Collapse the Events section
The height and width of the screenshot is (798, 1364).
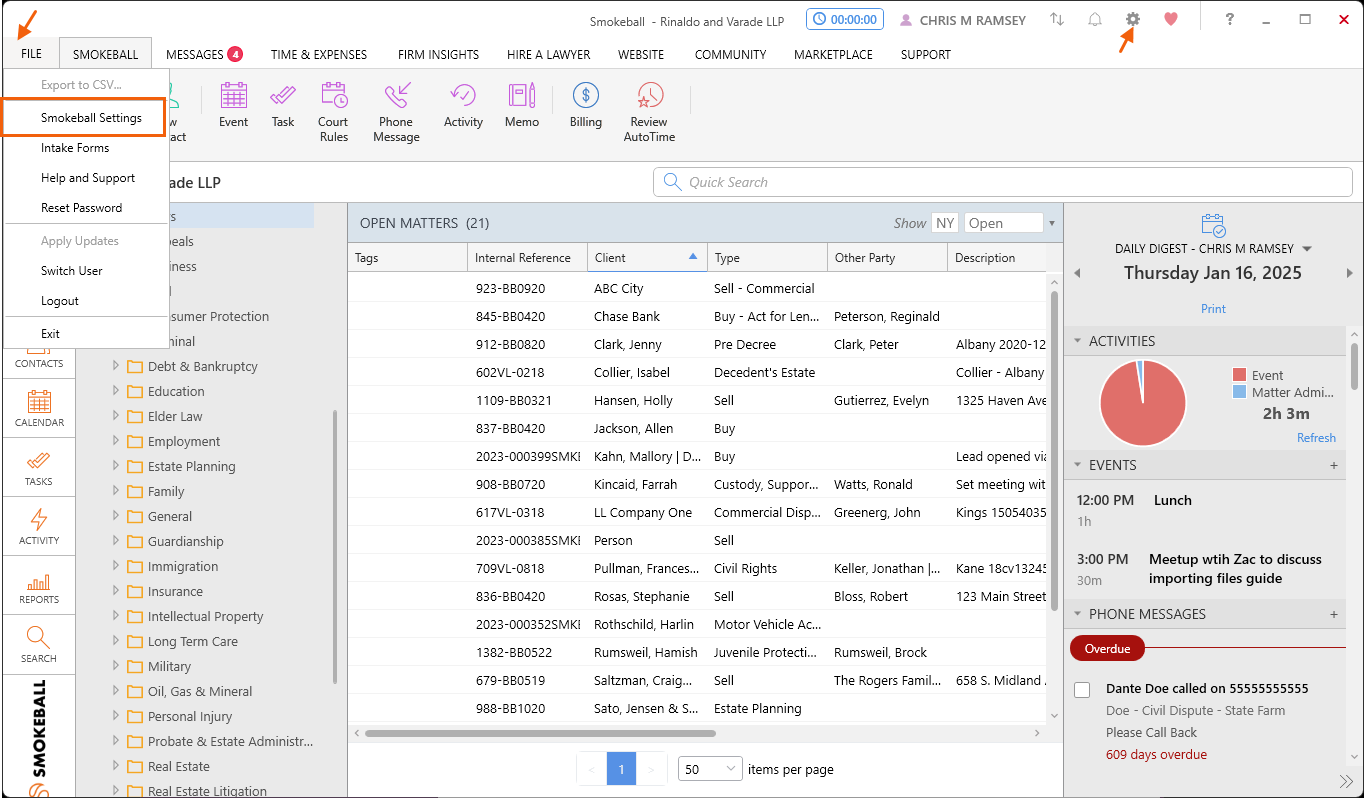click(x=1078, y=465)
